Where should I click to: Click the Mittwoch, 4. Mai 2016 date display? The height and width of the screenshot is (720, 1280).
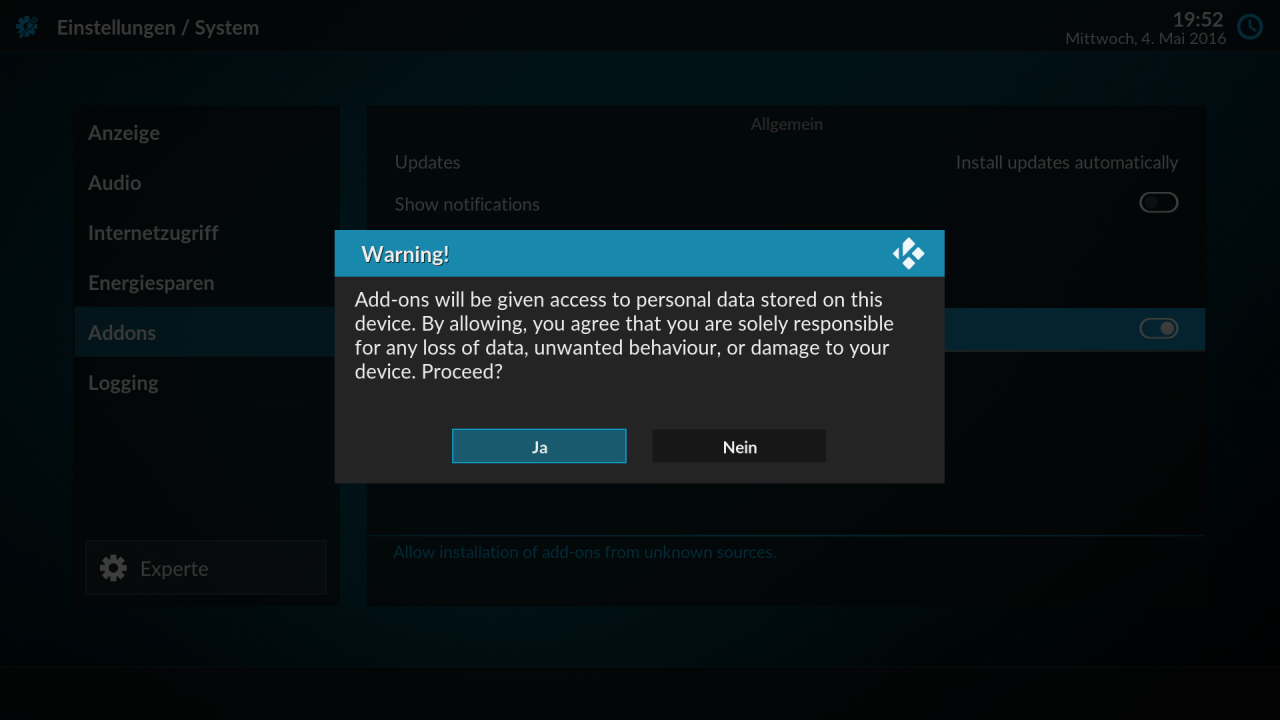coord(1143,38)
